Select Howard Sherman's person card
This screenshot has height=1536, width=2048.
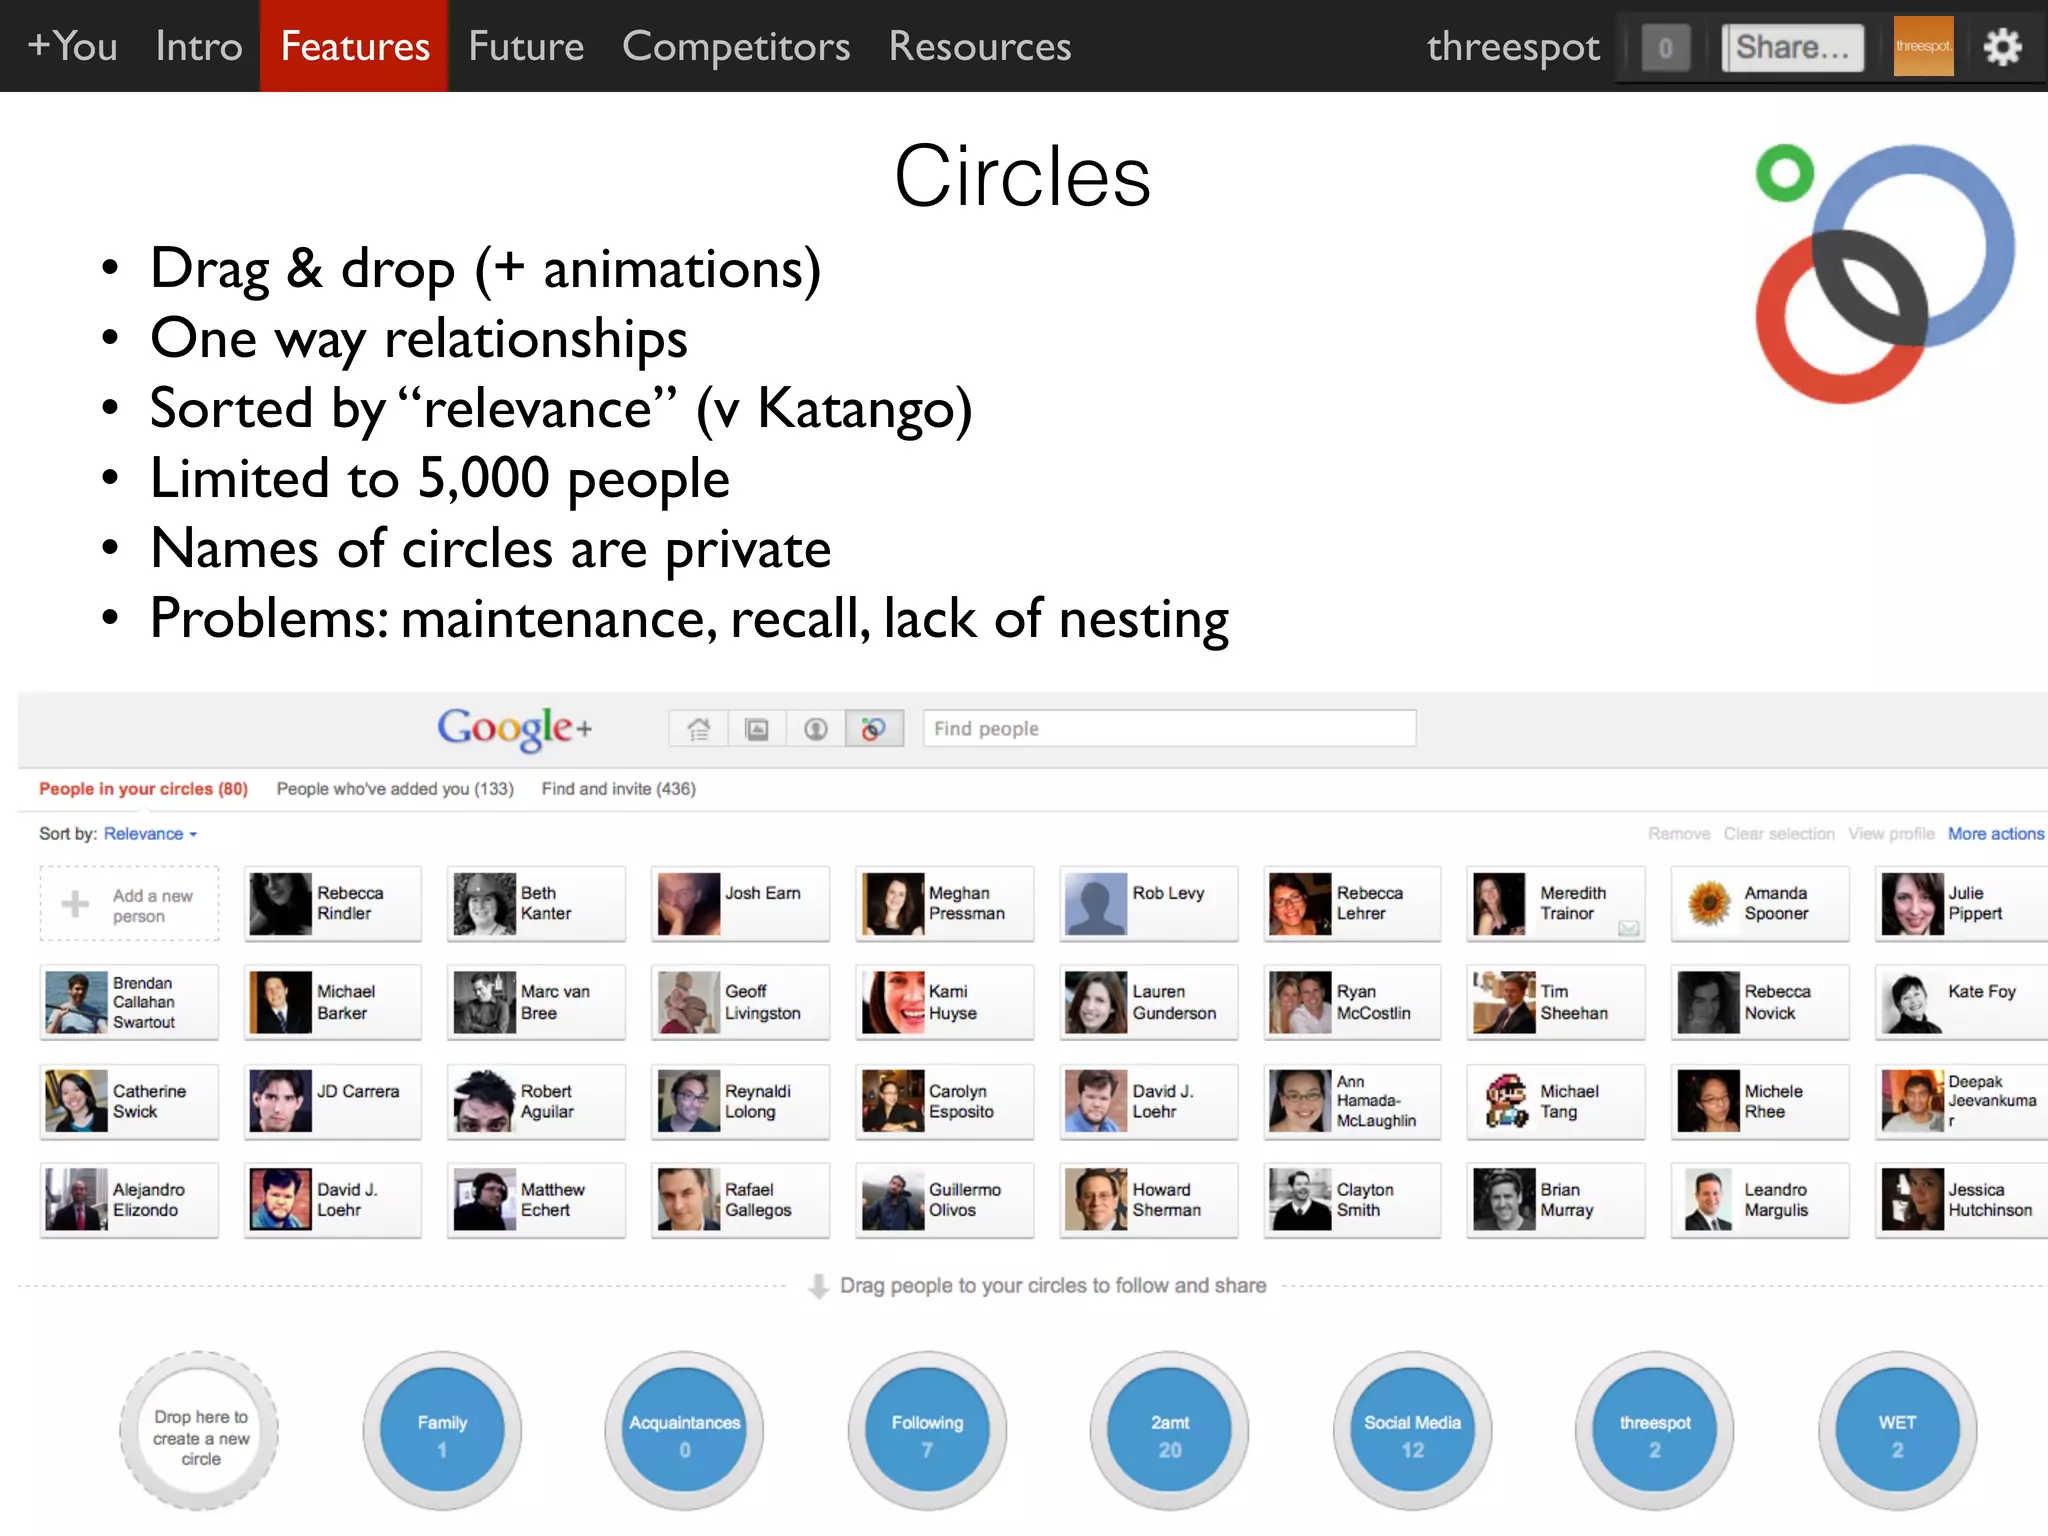[1149, 1200]
